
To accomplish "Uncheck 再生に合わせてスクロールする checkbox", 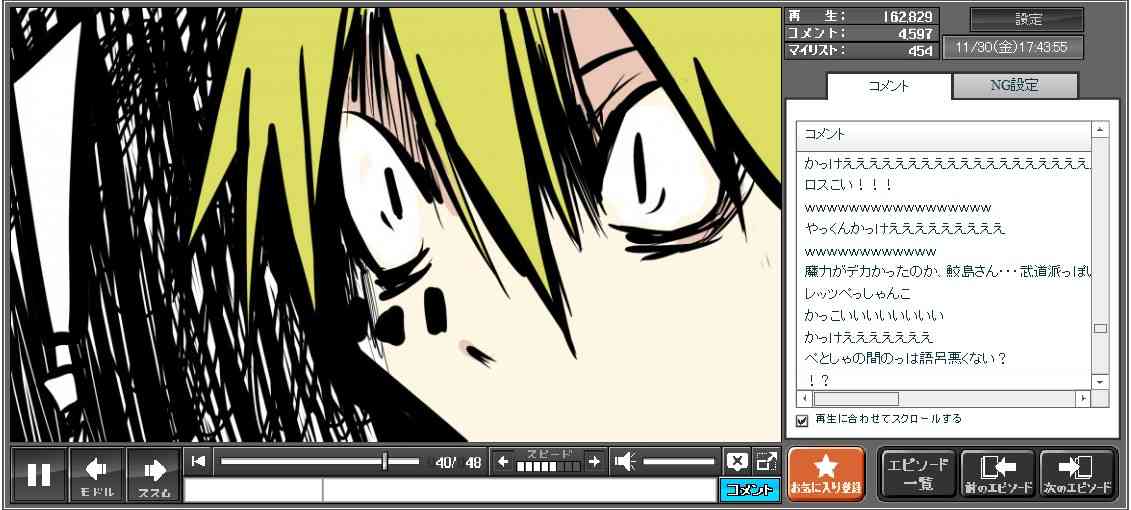I will 802,420.
